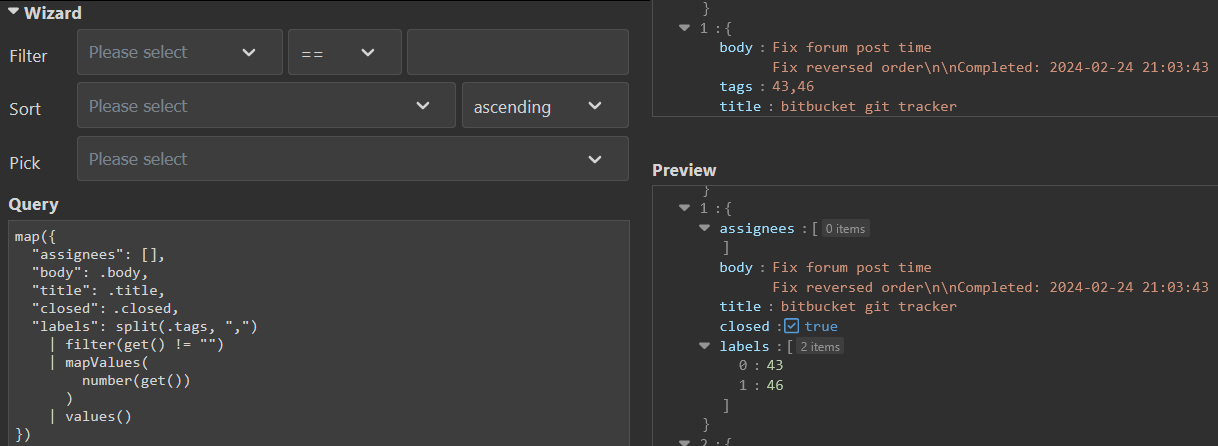Expand item 2 in the Preview tree

tap(685, 443)
